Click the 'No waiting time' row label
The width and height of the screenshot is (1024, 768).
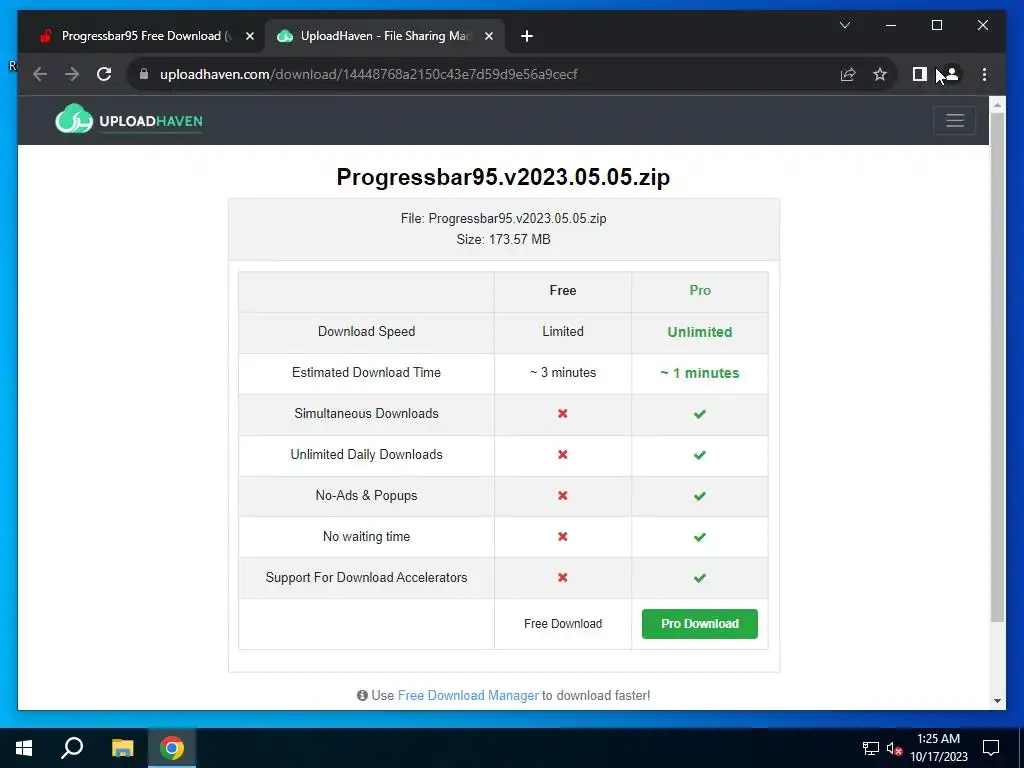(366, 537)
